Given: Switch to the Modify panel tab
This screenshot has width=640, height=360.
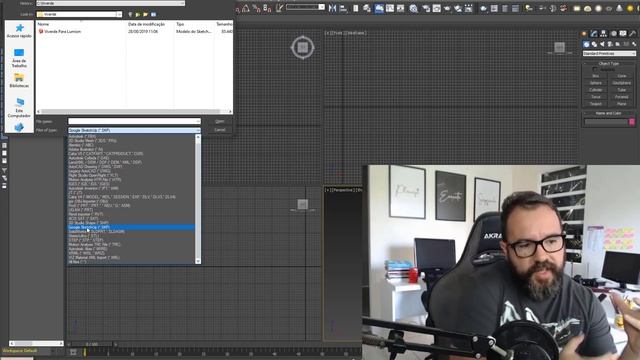Looking at the screenshot, I should point(594,34).
